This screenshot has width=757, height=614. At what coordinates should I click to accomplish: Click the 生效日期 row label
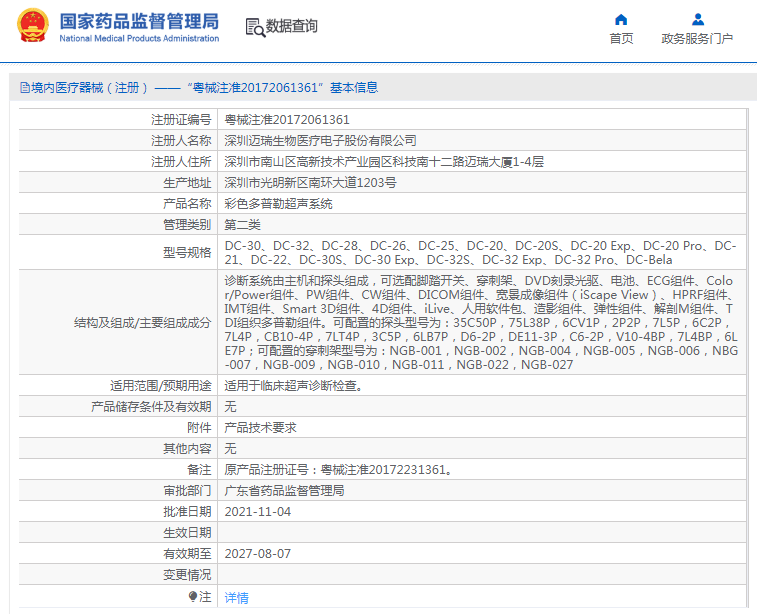click(x=187, y=532)
